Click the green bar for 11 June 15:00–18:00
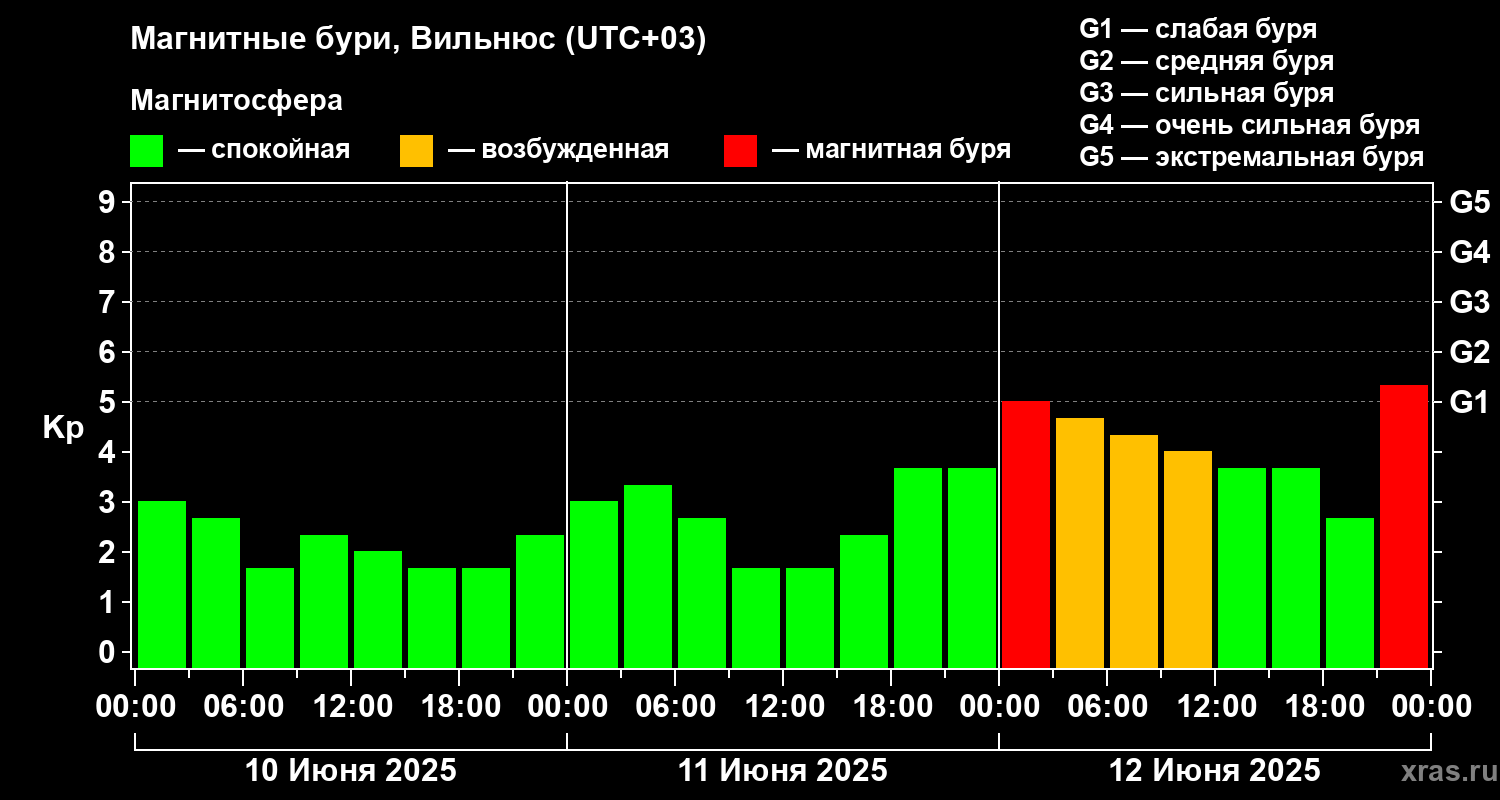Screen dimensions: 1500x800 (x=864, y=601)
